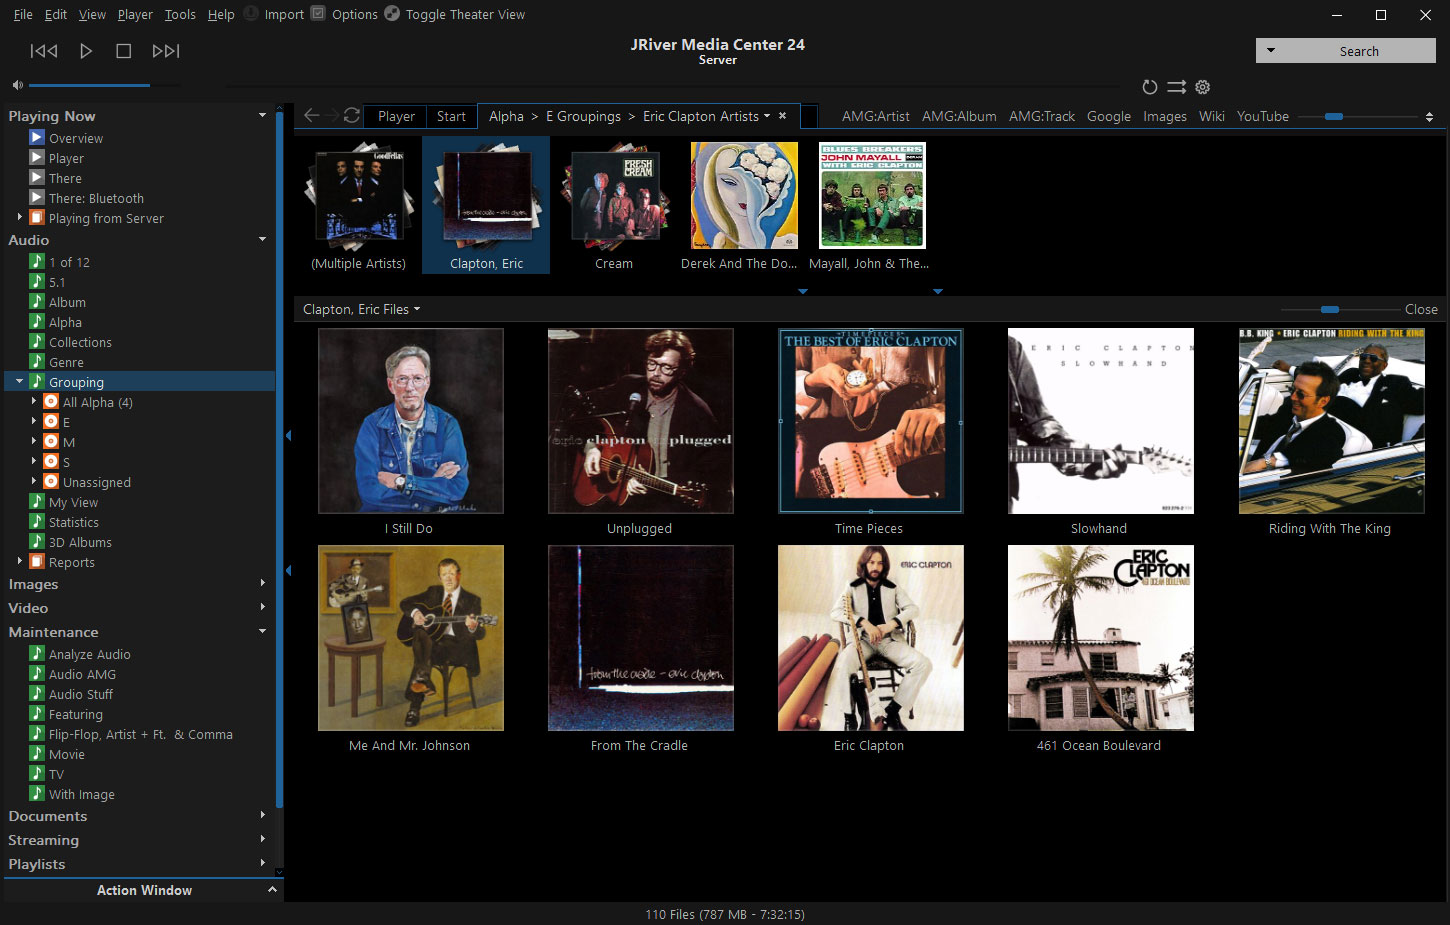Open the Tools menu
This screenshot has height=925, width=1450.
[x=180, y=14]
